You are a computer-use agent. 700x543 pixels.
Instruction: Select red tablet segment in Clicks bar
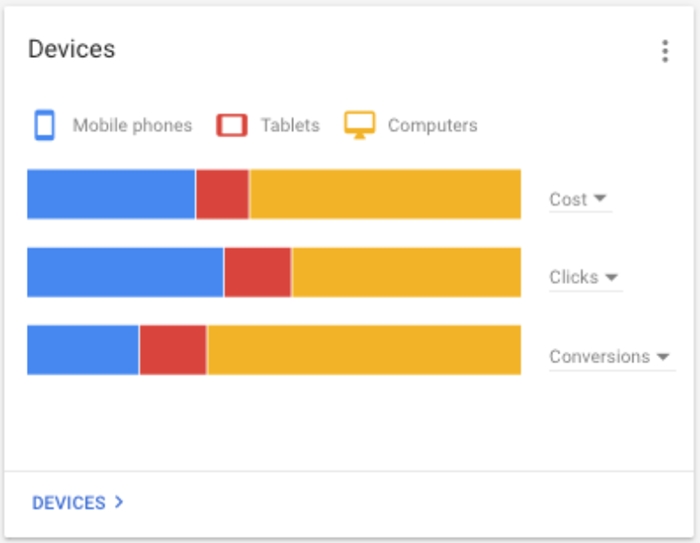(258, 272)
